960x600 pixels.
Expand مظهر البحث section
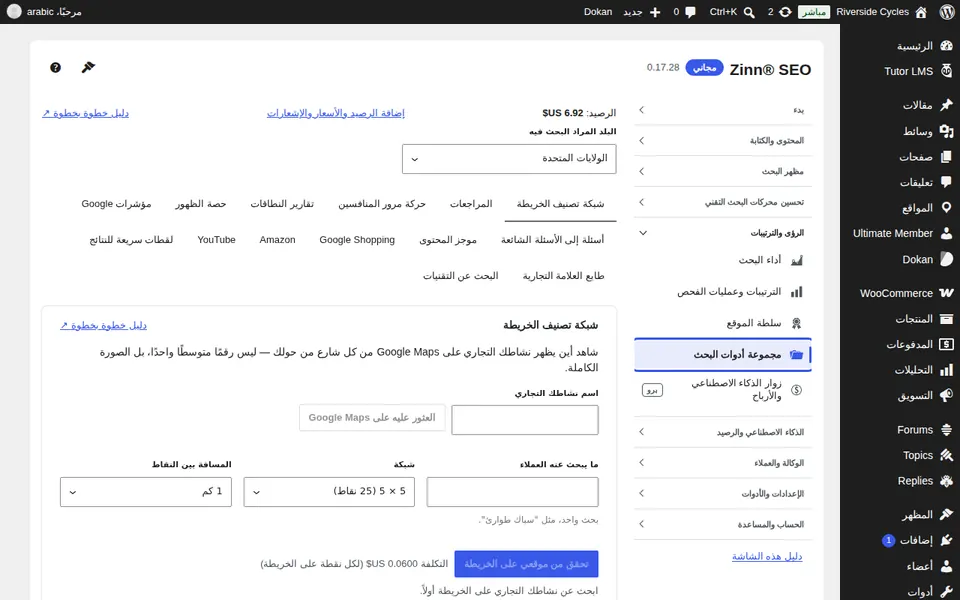tap(723, 171)
